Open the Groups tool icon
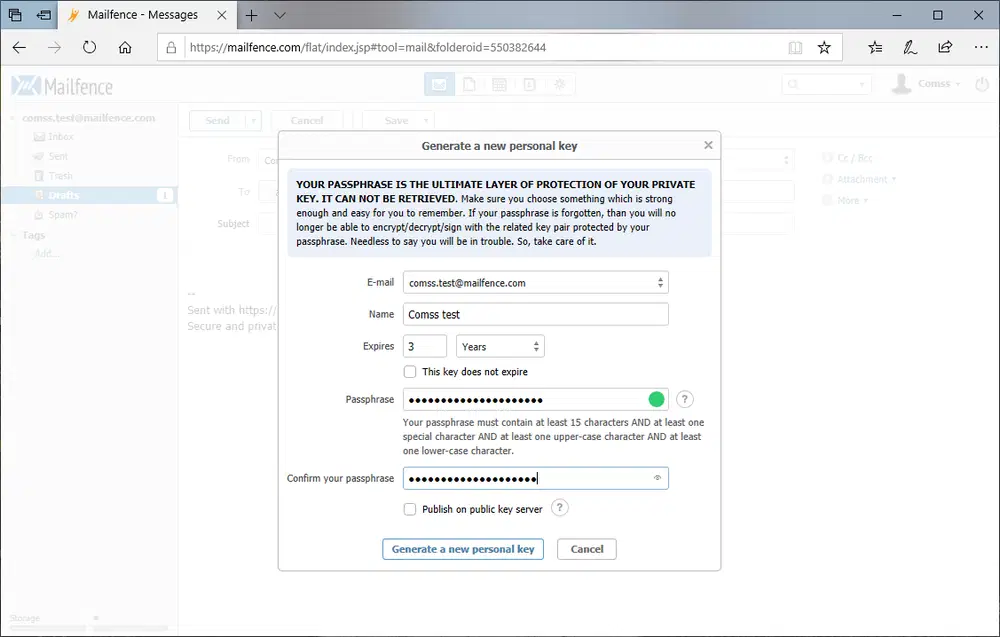This screenshot has width=1000, height=637. coord(560,84)
